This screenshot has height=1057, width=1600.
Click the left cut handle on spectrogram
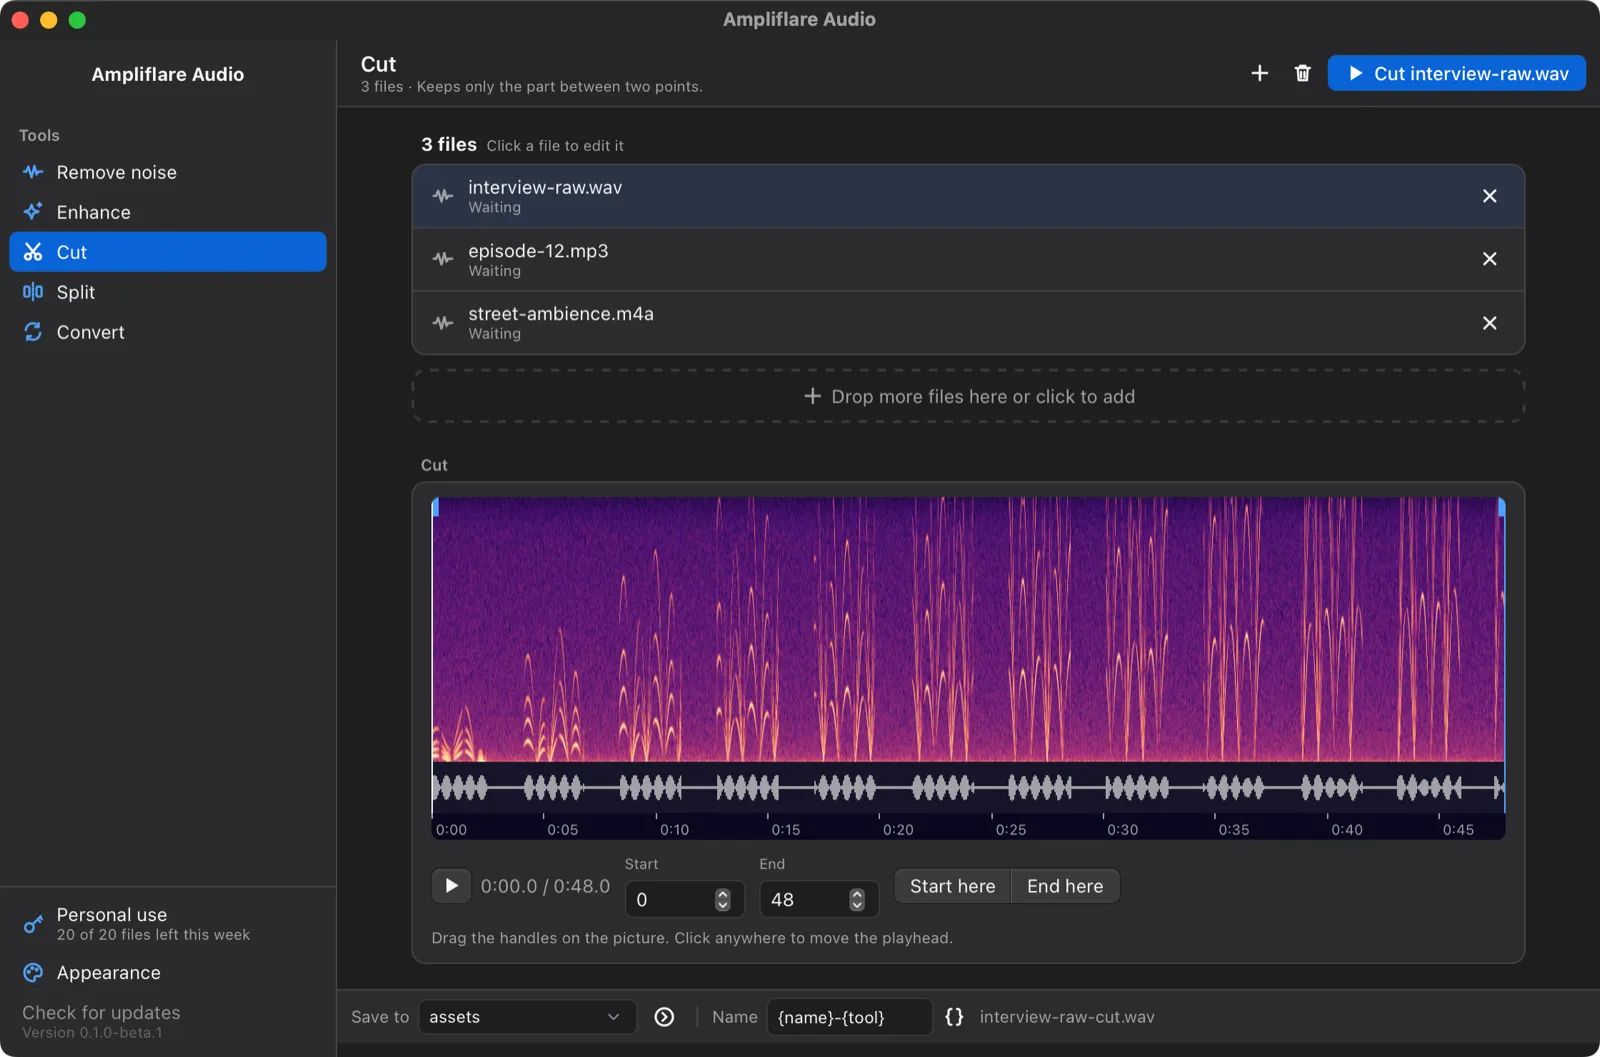click(x=434, y=507)
